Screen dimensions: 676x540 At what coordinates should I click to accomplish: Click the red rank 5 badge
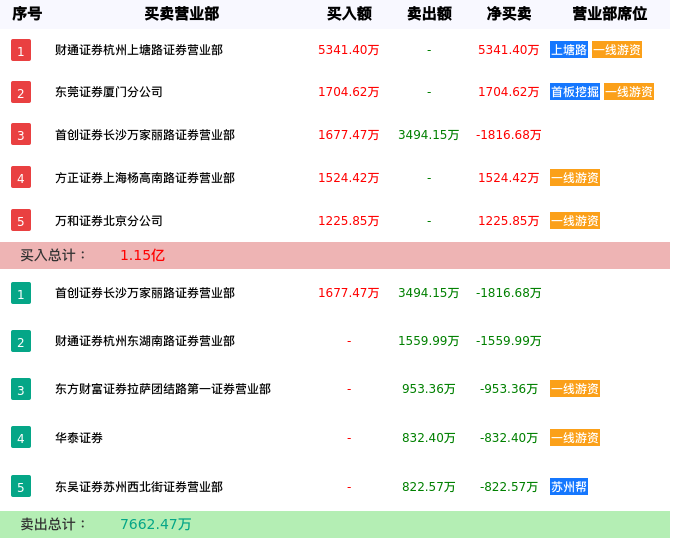click(x=21, y=221)
